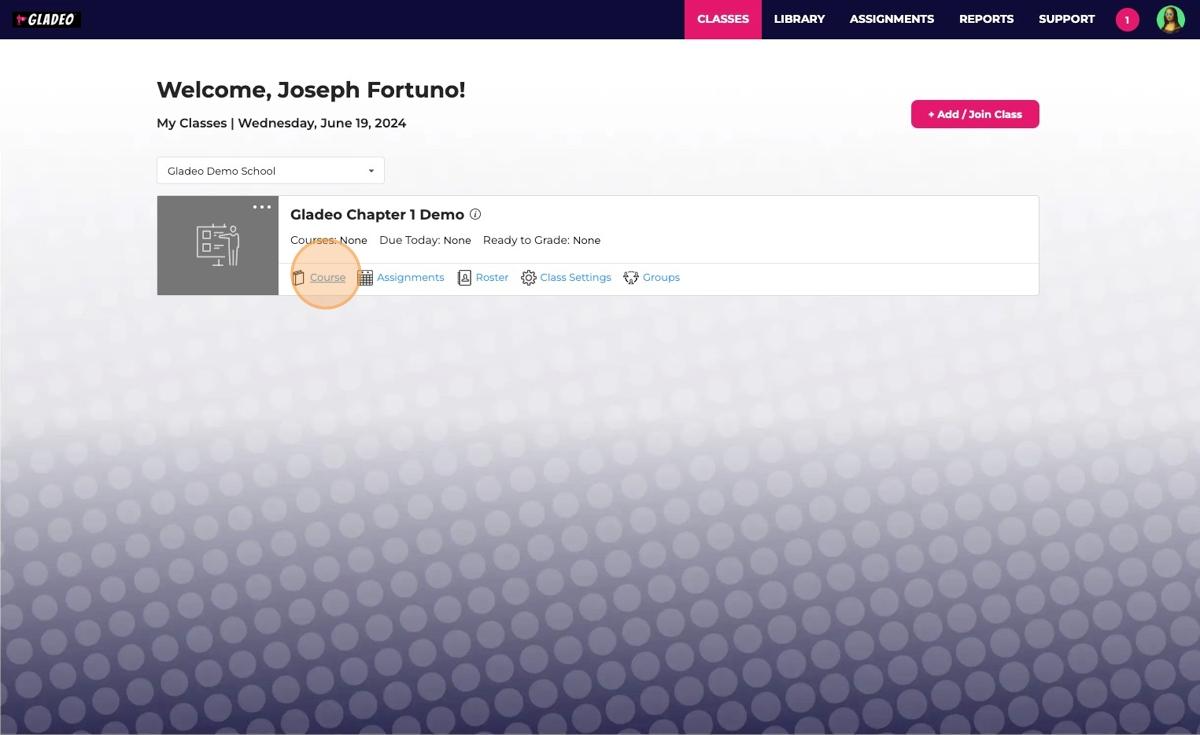Image resolution: width=1200 pixels, height=735 pixels.
Task: Open the Groups link
Action: click(661, 277)
